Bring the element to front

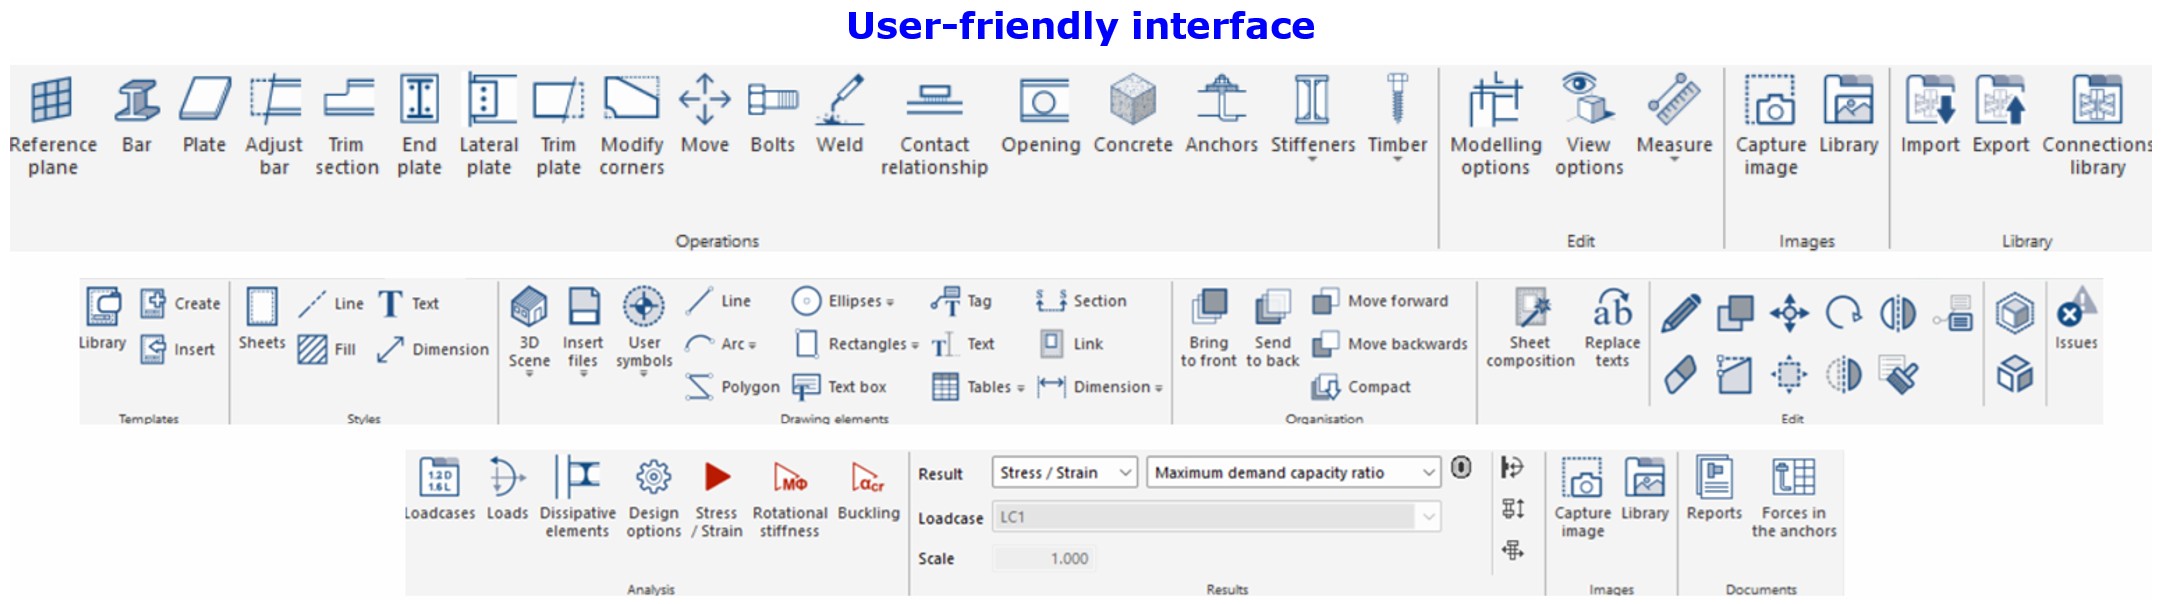click(1209, 329)
